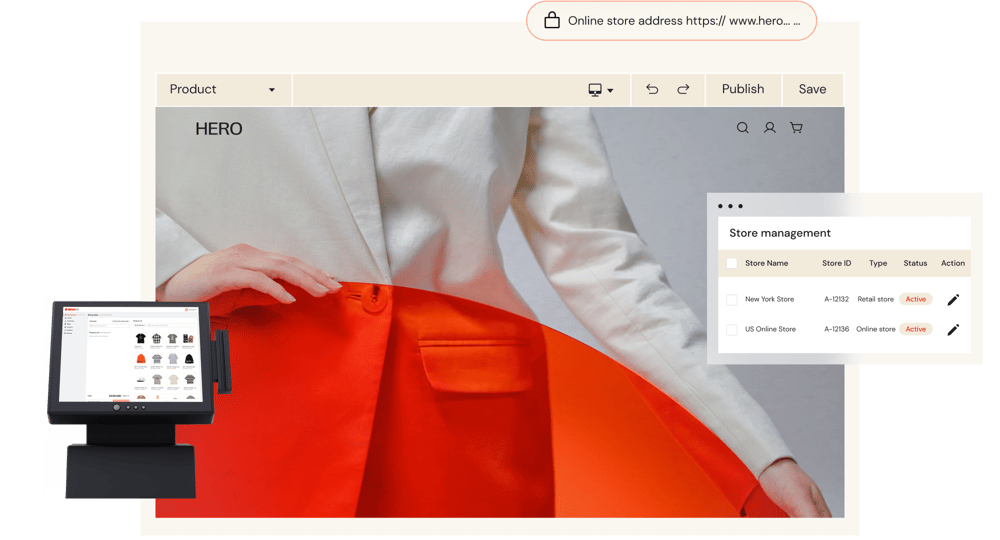The height and width of the screenshot is (540, 1000).
Task: Check the New York Store row checkbox
Action: coord(732,300)
